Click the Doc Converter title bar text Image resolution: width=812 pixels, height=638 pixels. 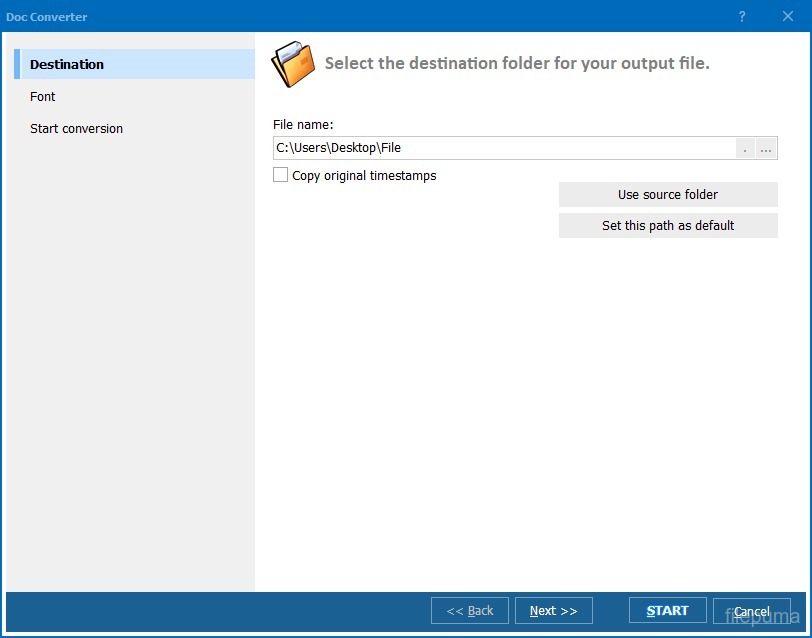(47, 17)
